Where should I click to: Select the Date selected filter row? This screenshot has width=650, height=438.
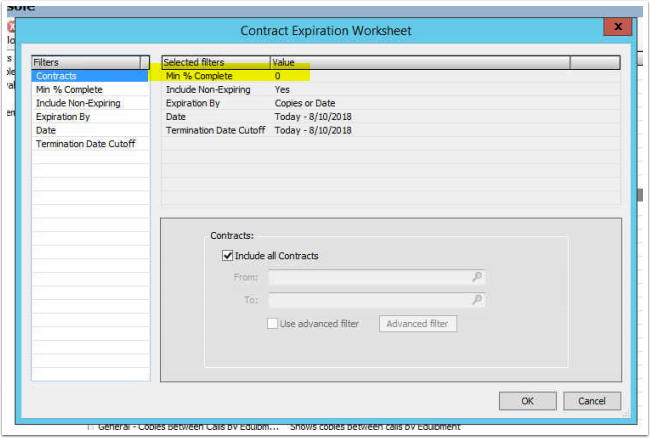(x=391, y=117)
